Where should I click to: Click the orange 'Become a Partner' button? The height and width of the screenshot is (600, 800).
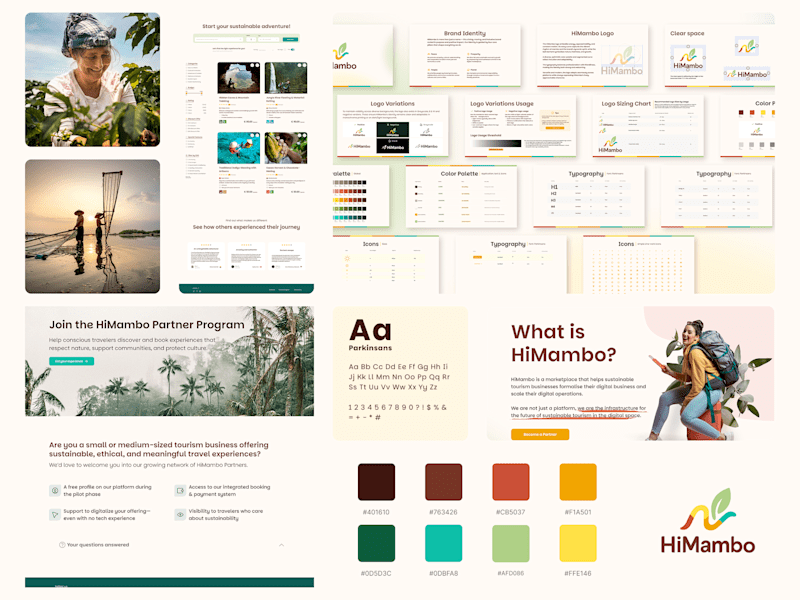coord(540,434)
